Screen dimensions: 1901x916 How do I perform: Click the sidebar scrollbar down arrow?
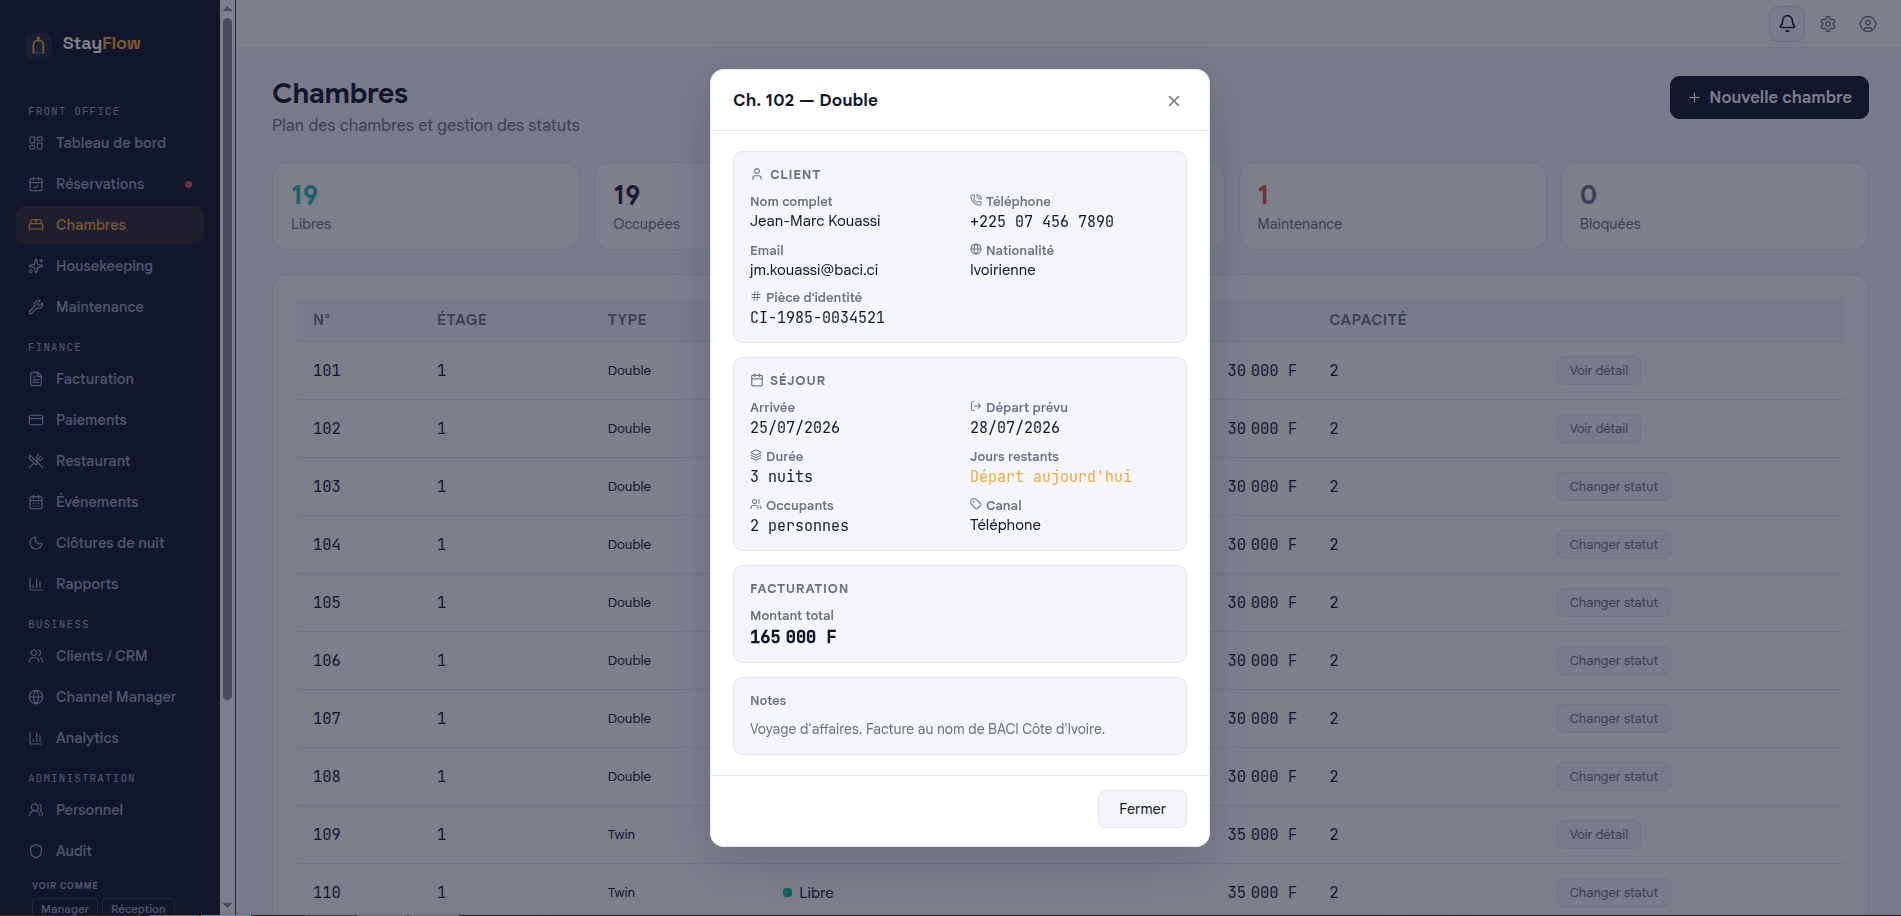pyautogui.click(x=227, y=906)
